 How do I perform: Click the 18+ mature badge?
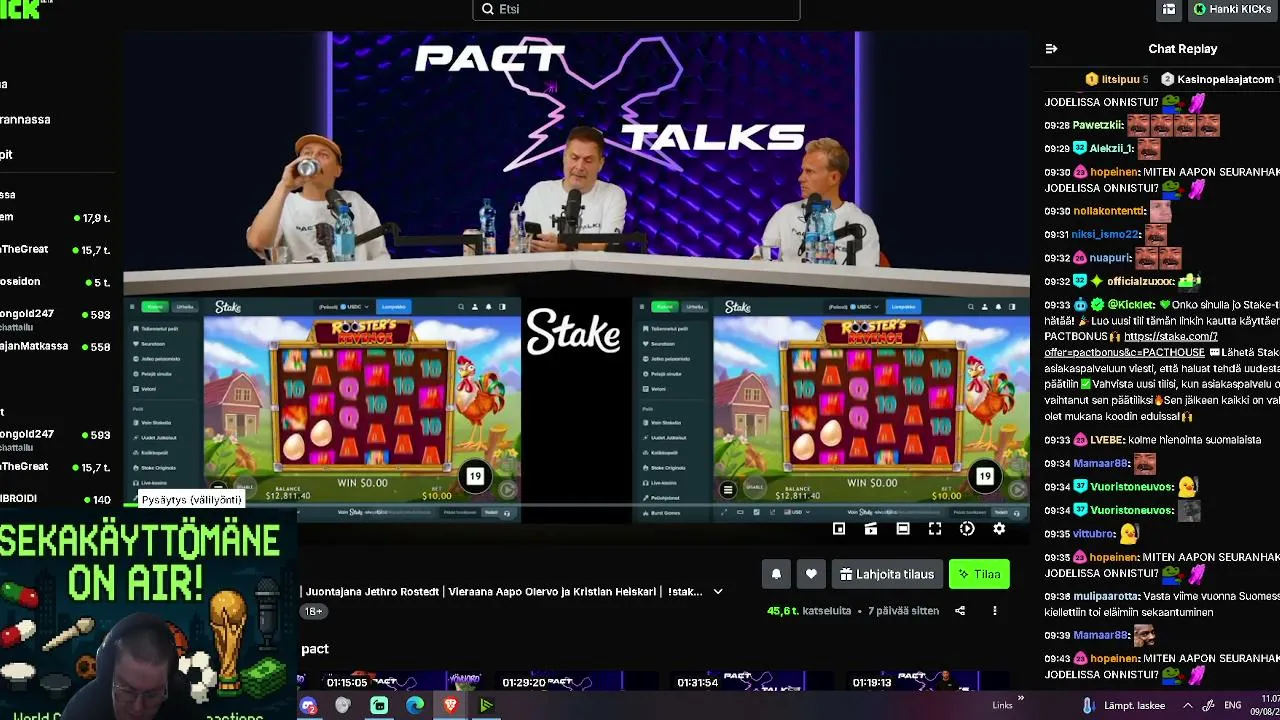click(x=313, y=611)
